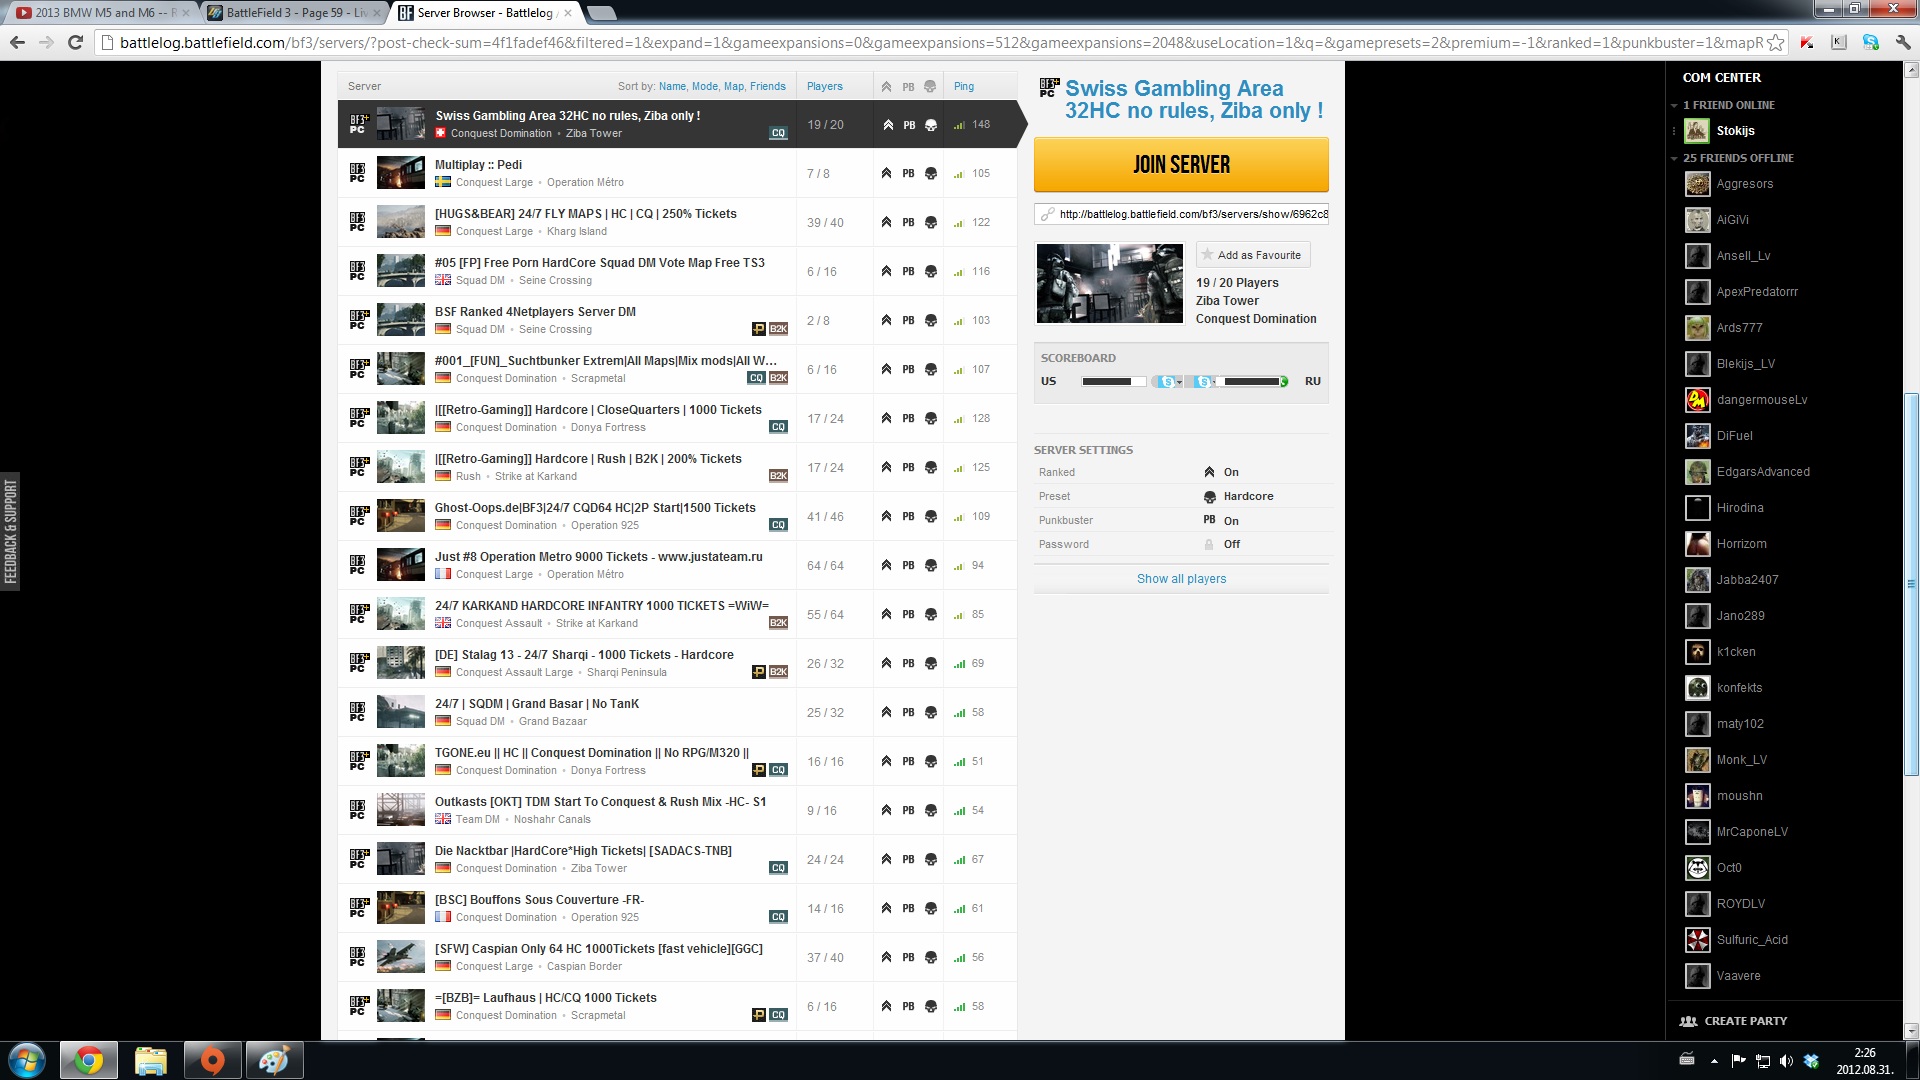Click the Ping column header
The height and width of the screenshot is (1080, 1920).
click(963, 86)
